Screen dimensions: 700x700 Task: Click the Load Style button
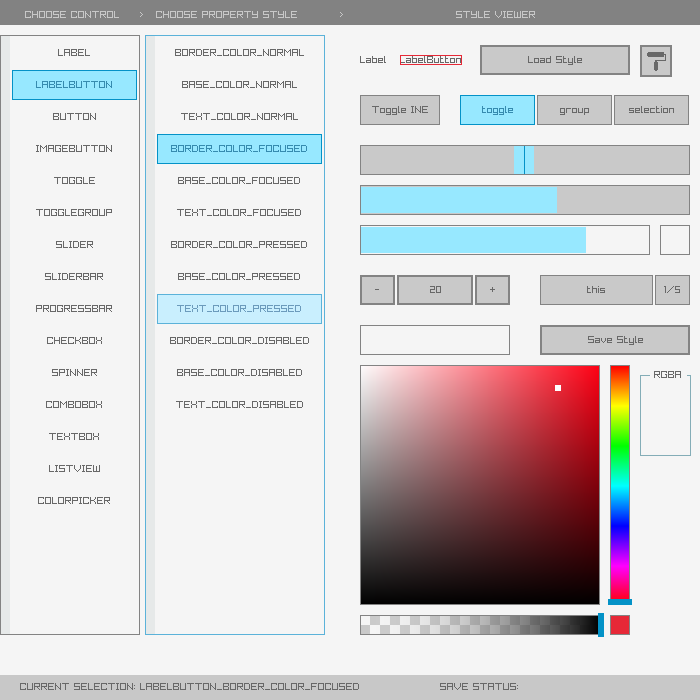554,60
